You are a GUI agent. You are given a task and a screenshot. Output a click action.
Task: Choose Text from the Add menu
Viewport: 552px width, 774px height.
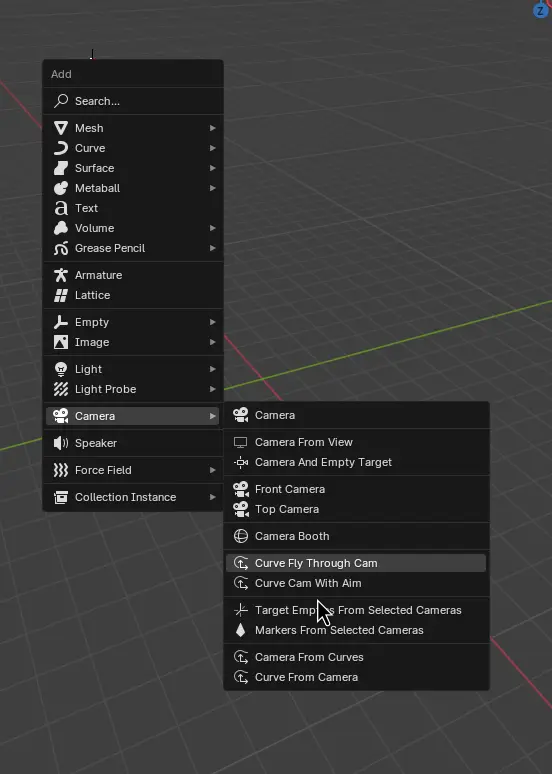pos(133,208)
